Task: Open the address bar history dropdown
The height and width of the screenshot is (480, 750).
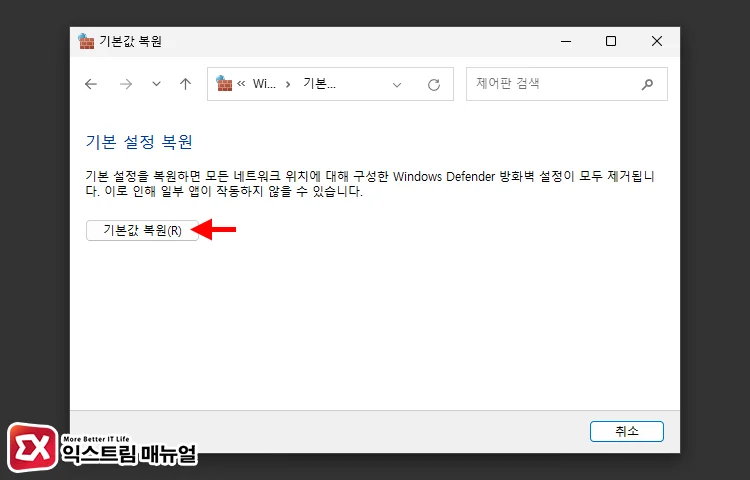Action: [397, 85]
